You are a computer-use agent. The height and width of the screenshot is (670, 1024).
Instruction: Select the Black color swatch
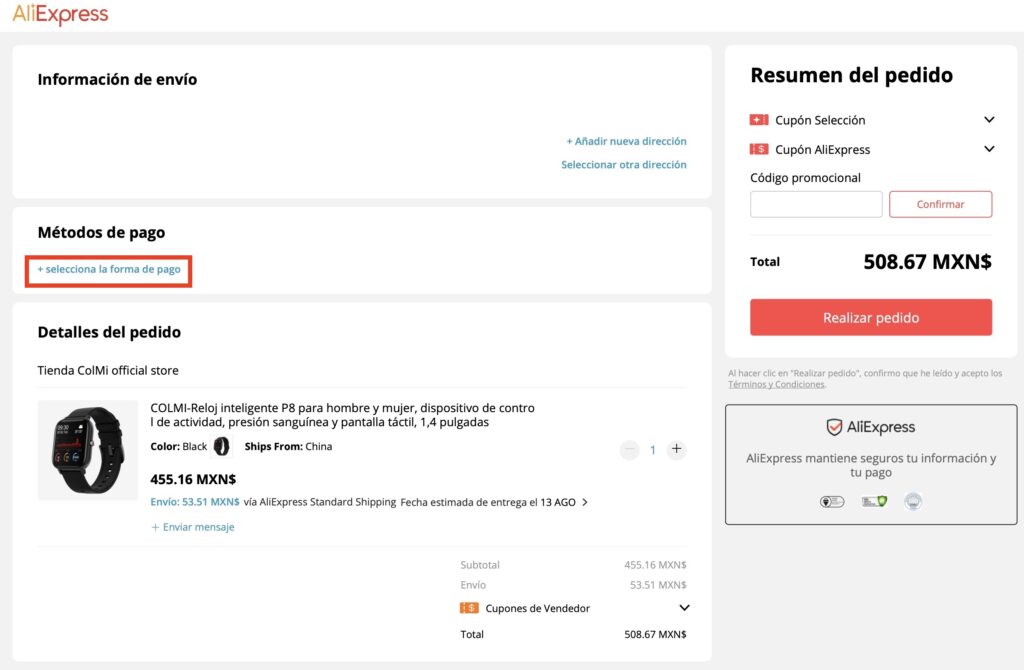point(222,447)
